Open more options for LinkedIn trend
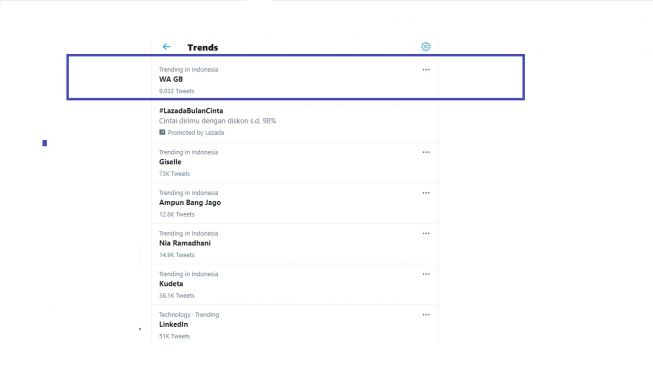The image size is (653, 366). click(426, 315)
